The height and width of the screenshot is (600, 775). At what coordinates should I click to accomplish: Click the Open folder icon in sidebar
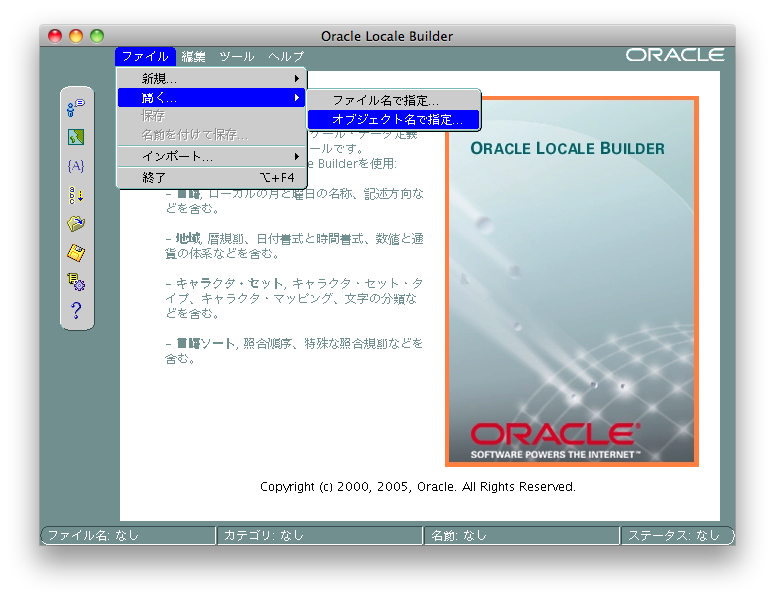pos(76,224)
